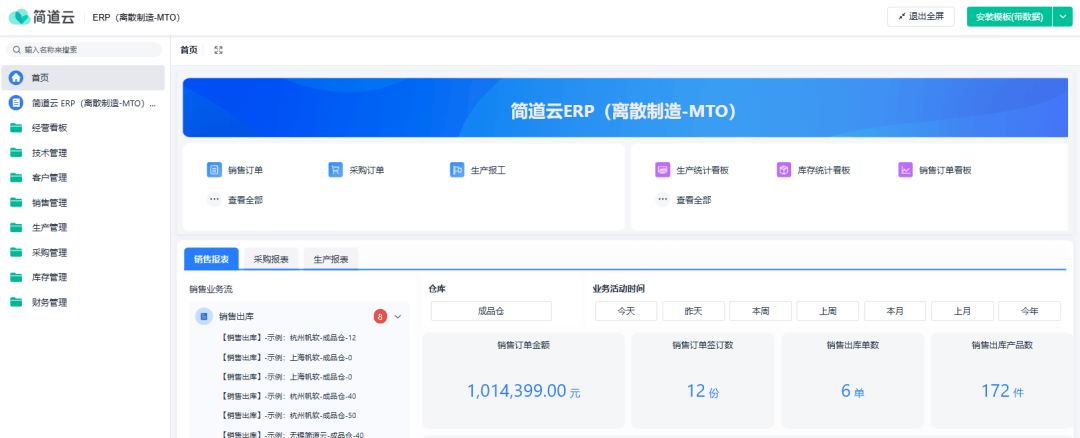Open the 生产统计看板 dashboard icon
This screenshot has height=438, width=1080.
coord(662,169)
